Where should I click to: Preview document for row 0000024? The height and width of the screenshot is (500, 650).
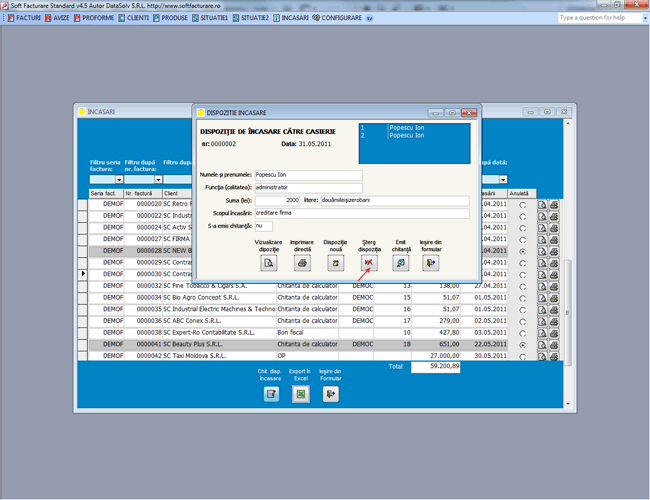(x=542, y=228)
